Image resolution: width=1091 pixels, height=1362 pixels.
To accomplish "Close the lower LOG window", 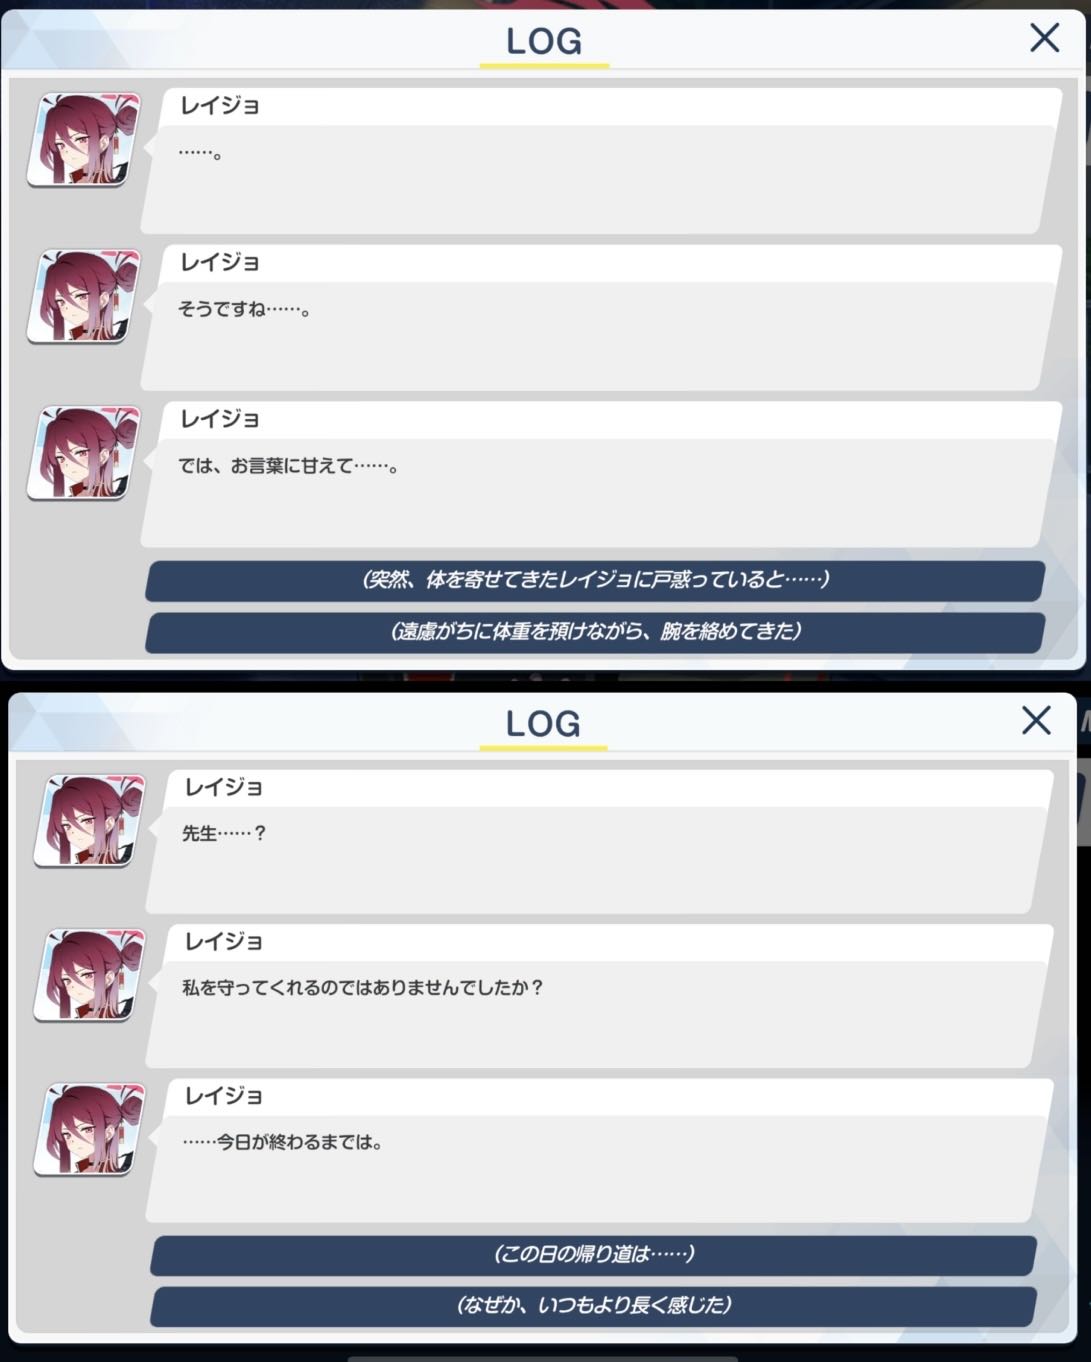I will [1036, 720].
